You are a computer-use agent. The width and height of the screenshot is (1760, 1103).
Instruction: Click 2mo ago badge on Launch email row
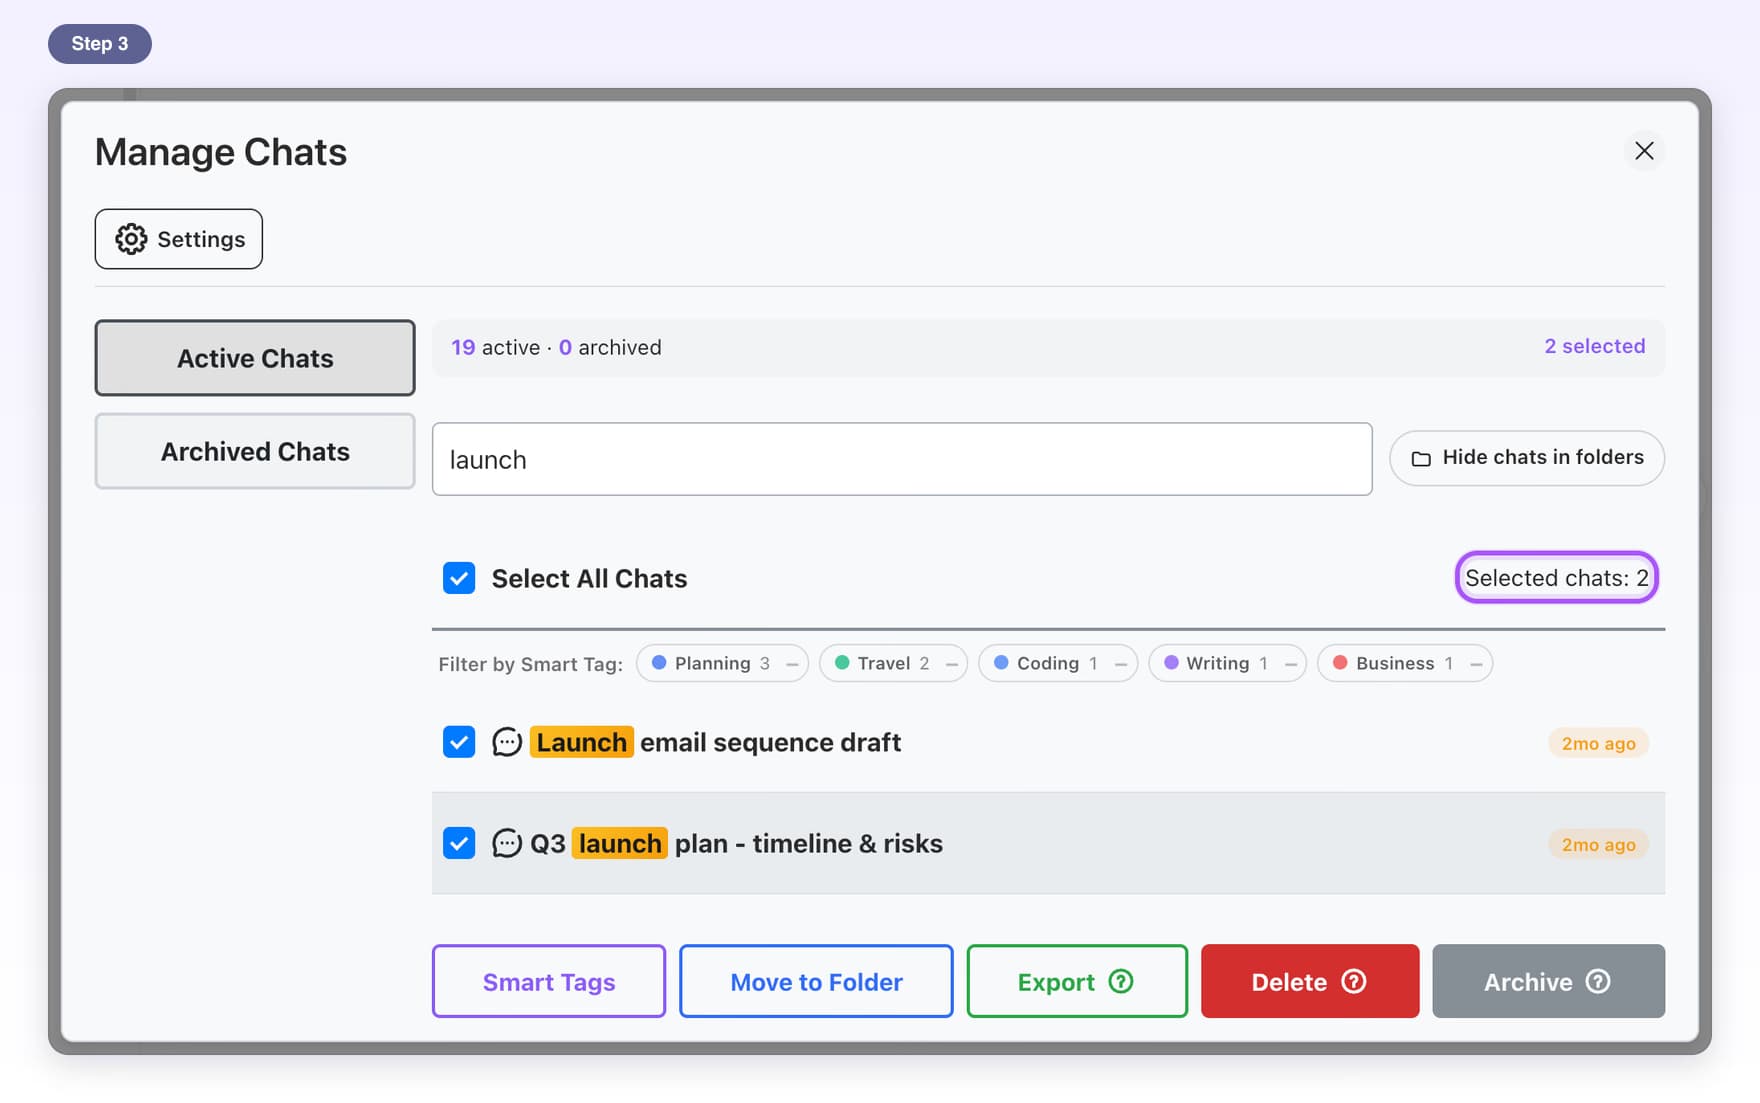1598,743
